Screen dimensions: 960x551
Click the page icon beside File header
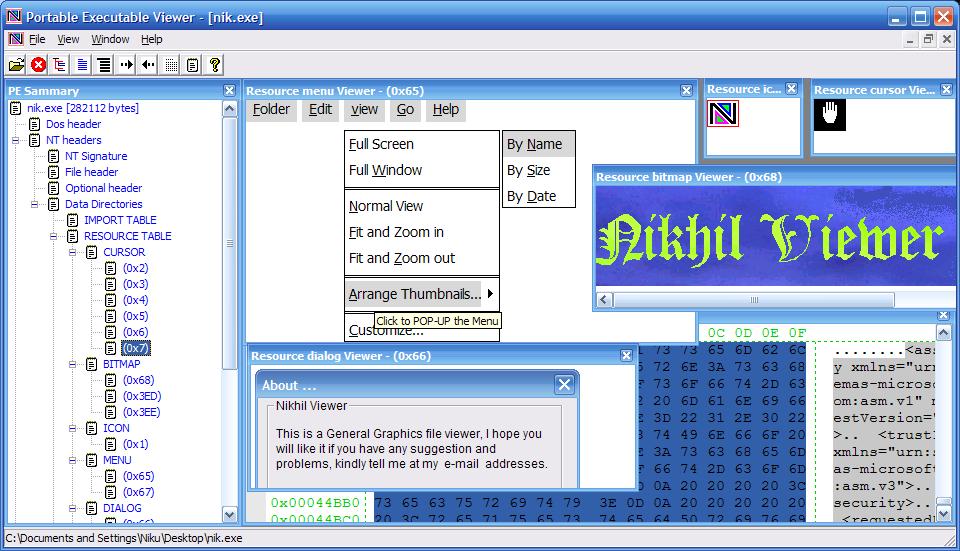[54, 172]
